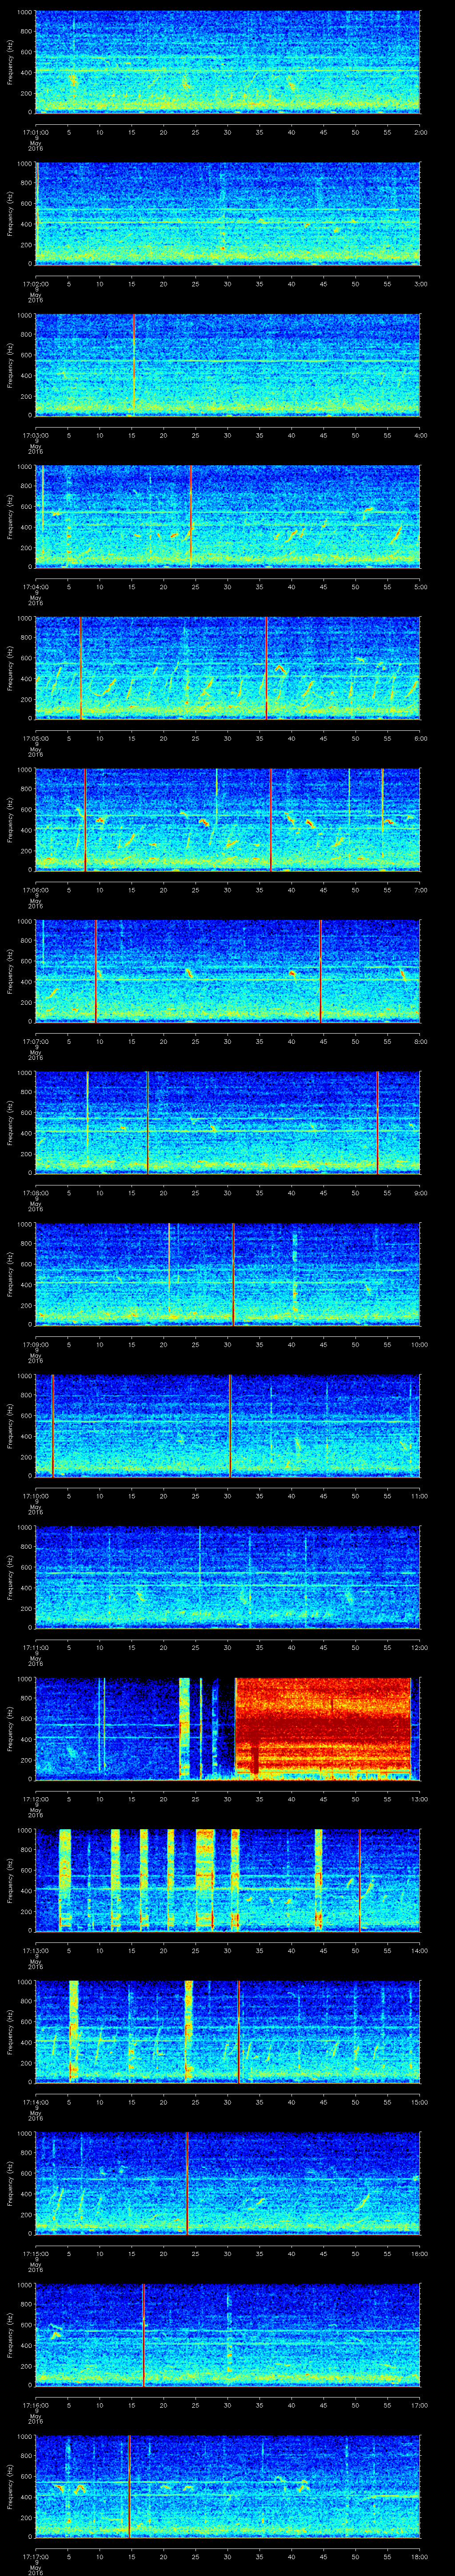The image size is (455, 2576).
Task: Pick the spectrogram panel starting at 17:10:00
Action: [228, 1425]
